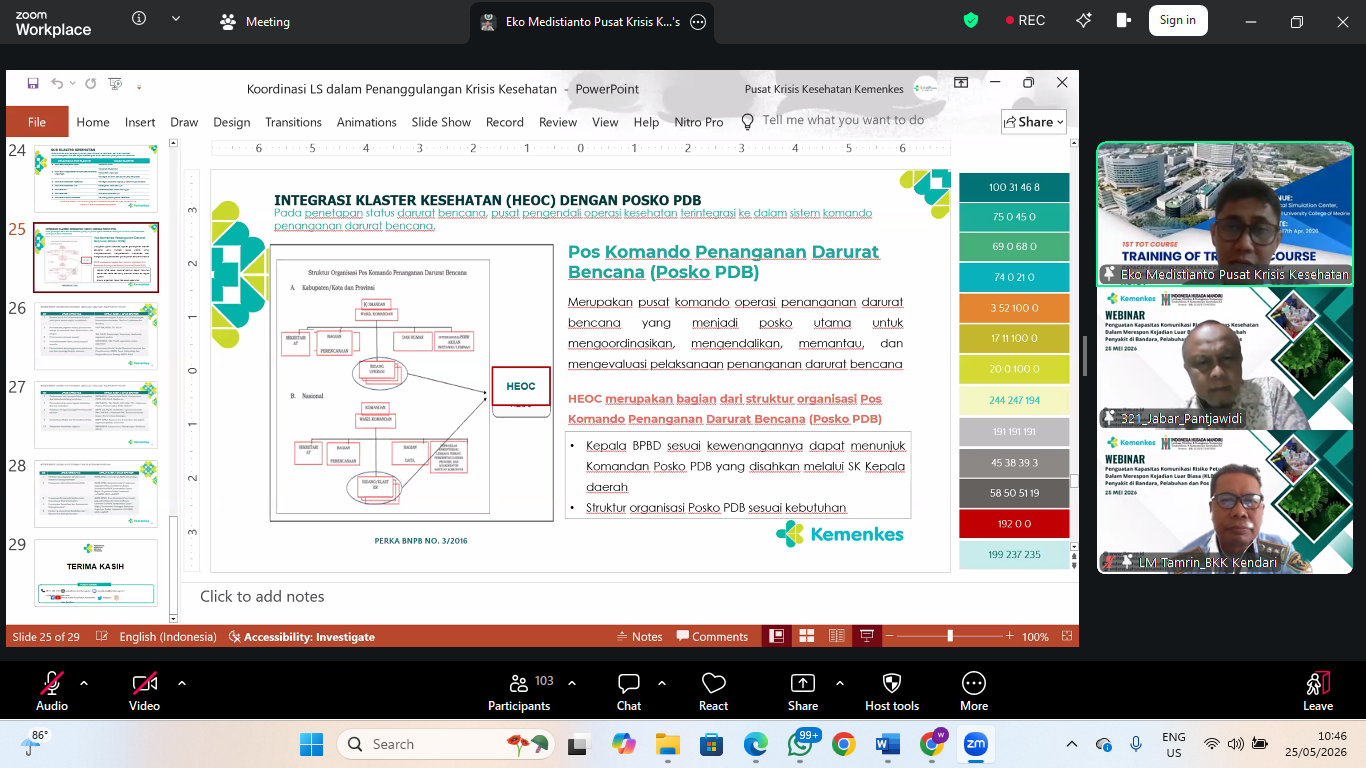Screen dimensions: 1366x768
Task: Start the Video camera
Action: [x=144, y=692]
